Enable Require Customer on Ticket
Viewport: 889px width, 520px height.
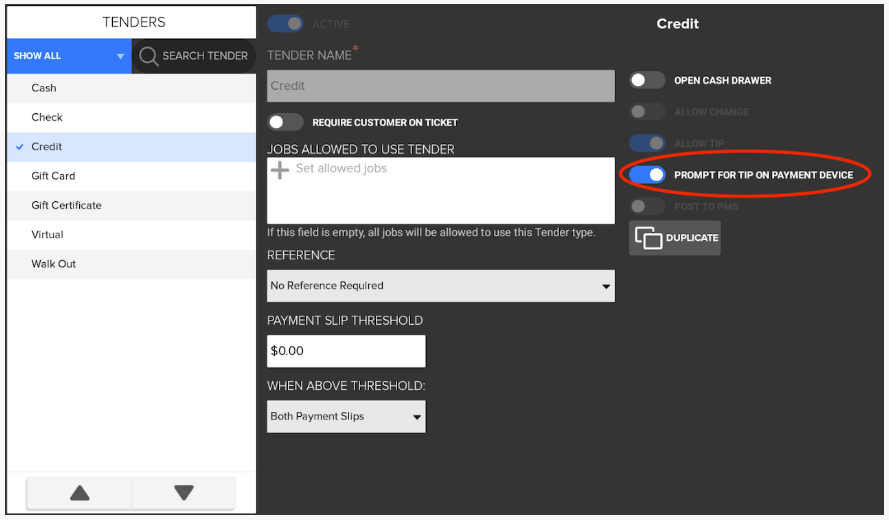pos(285,122)
